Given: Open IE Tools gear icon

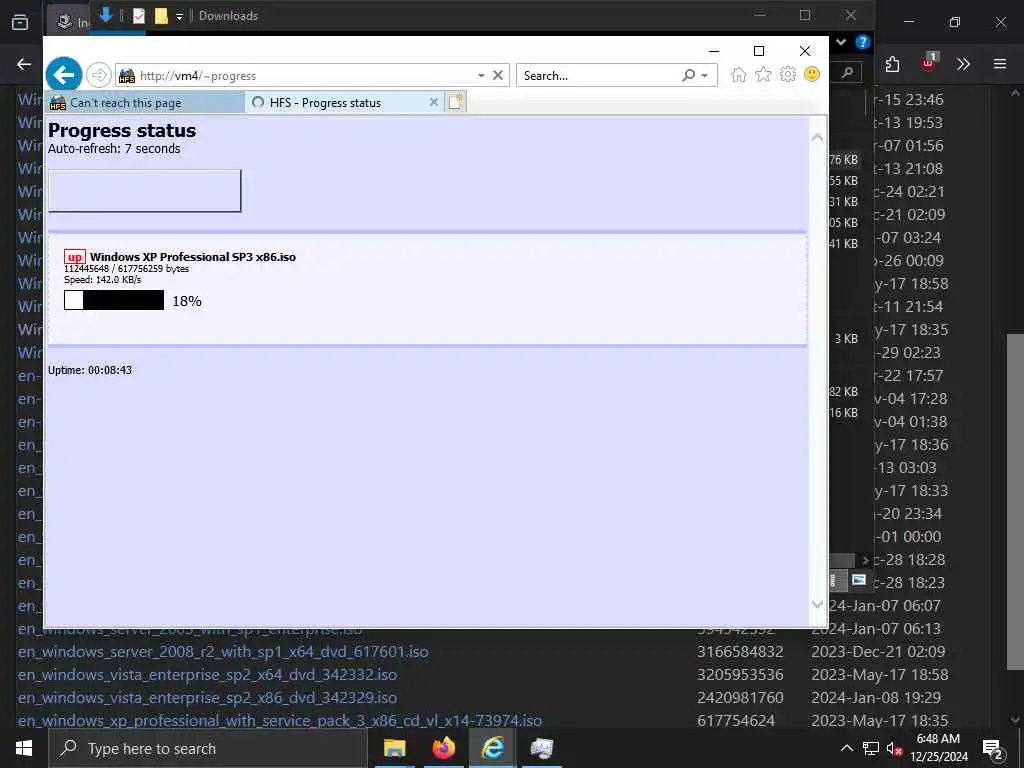Looking at the screenshot, I should pyautogui.click(x=788, y=74).
